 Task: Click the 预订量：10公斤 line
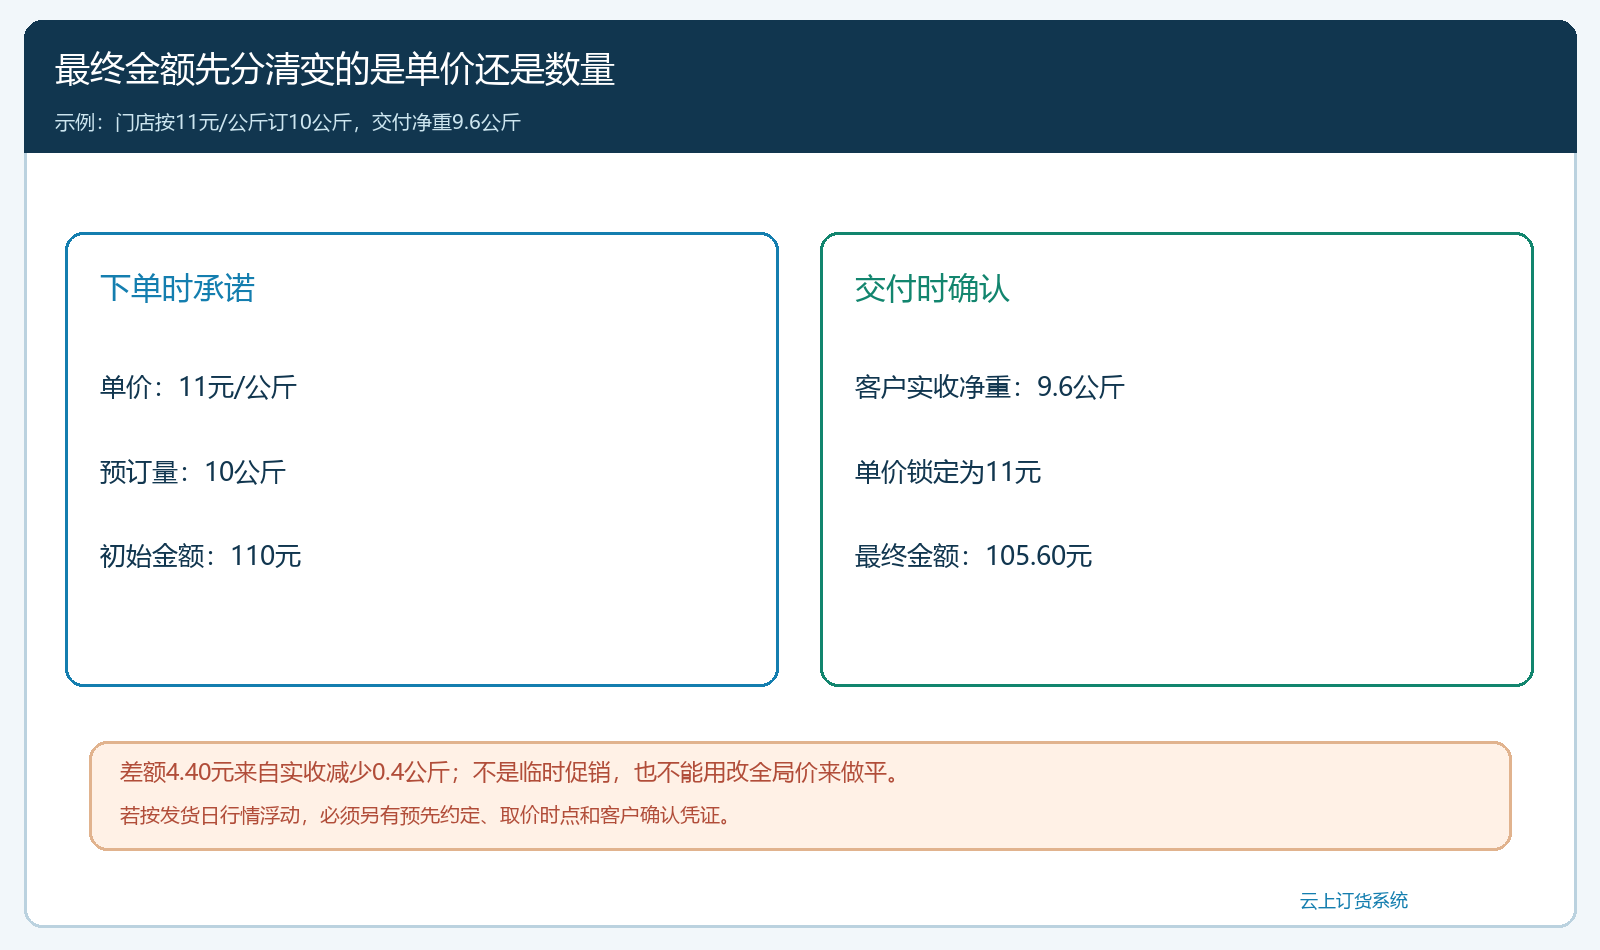[x=193, y=472]
